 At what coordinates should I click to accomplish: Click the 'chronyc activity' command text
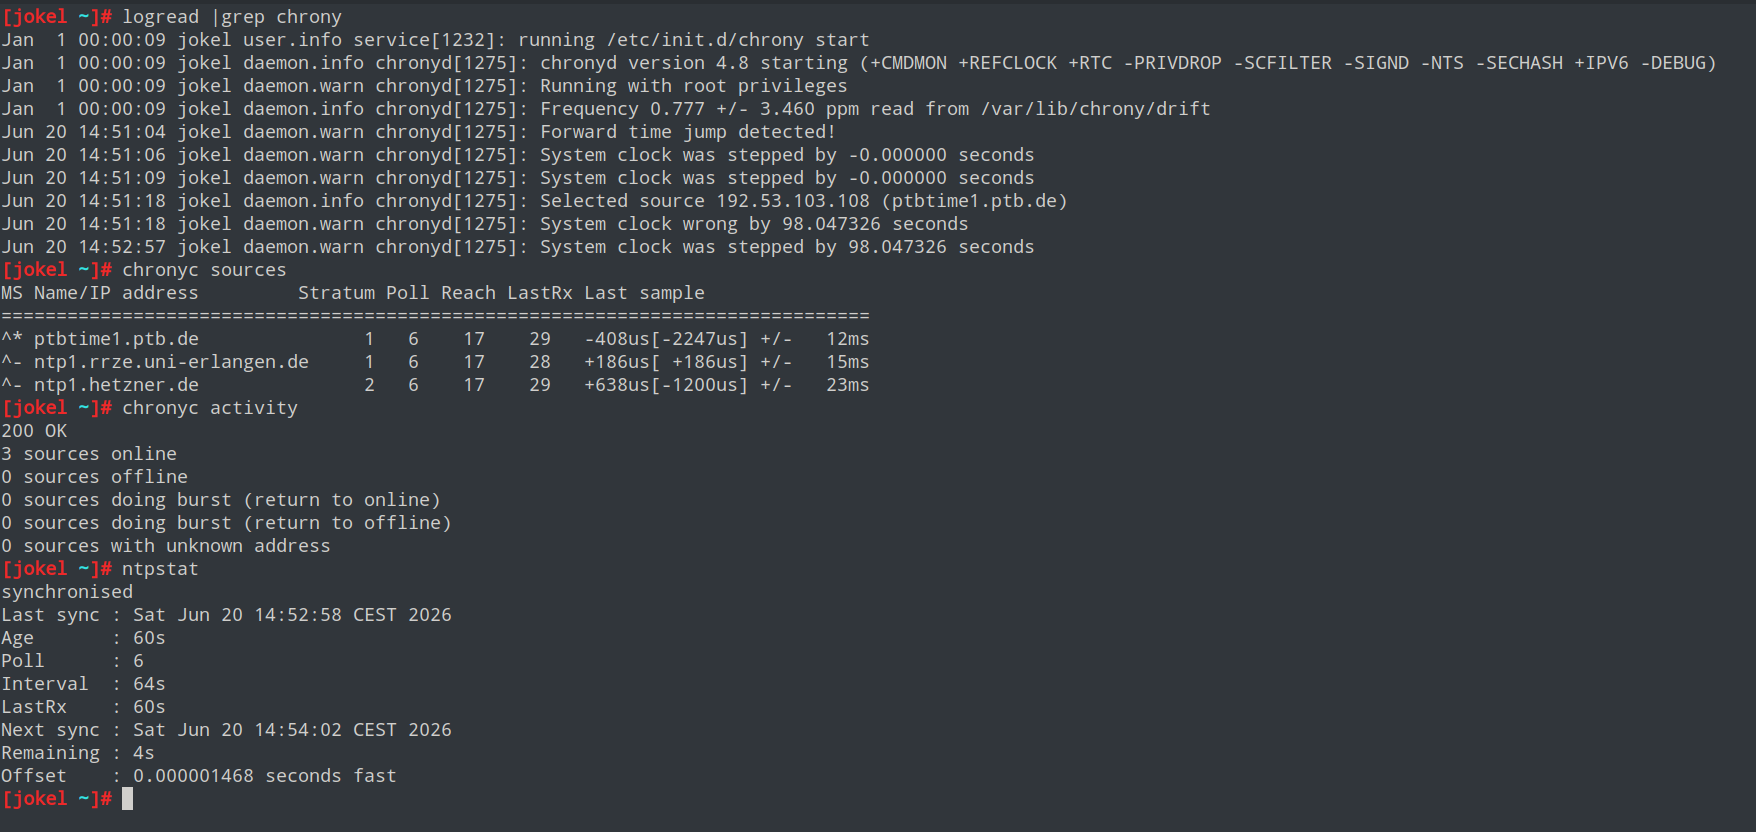(x=210, y=408)
